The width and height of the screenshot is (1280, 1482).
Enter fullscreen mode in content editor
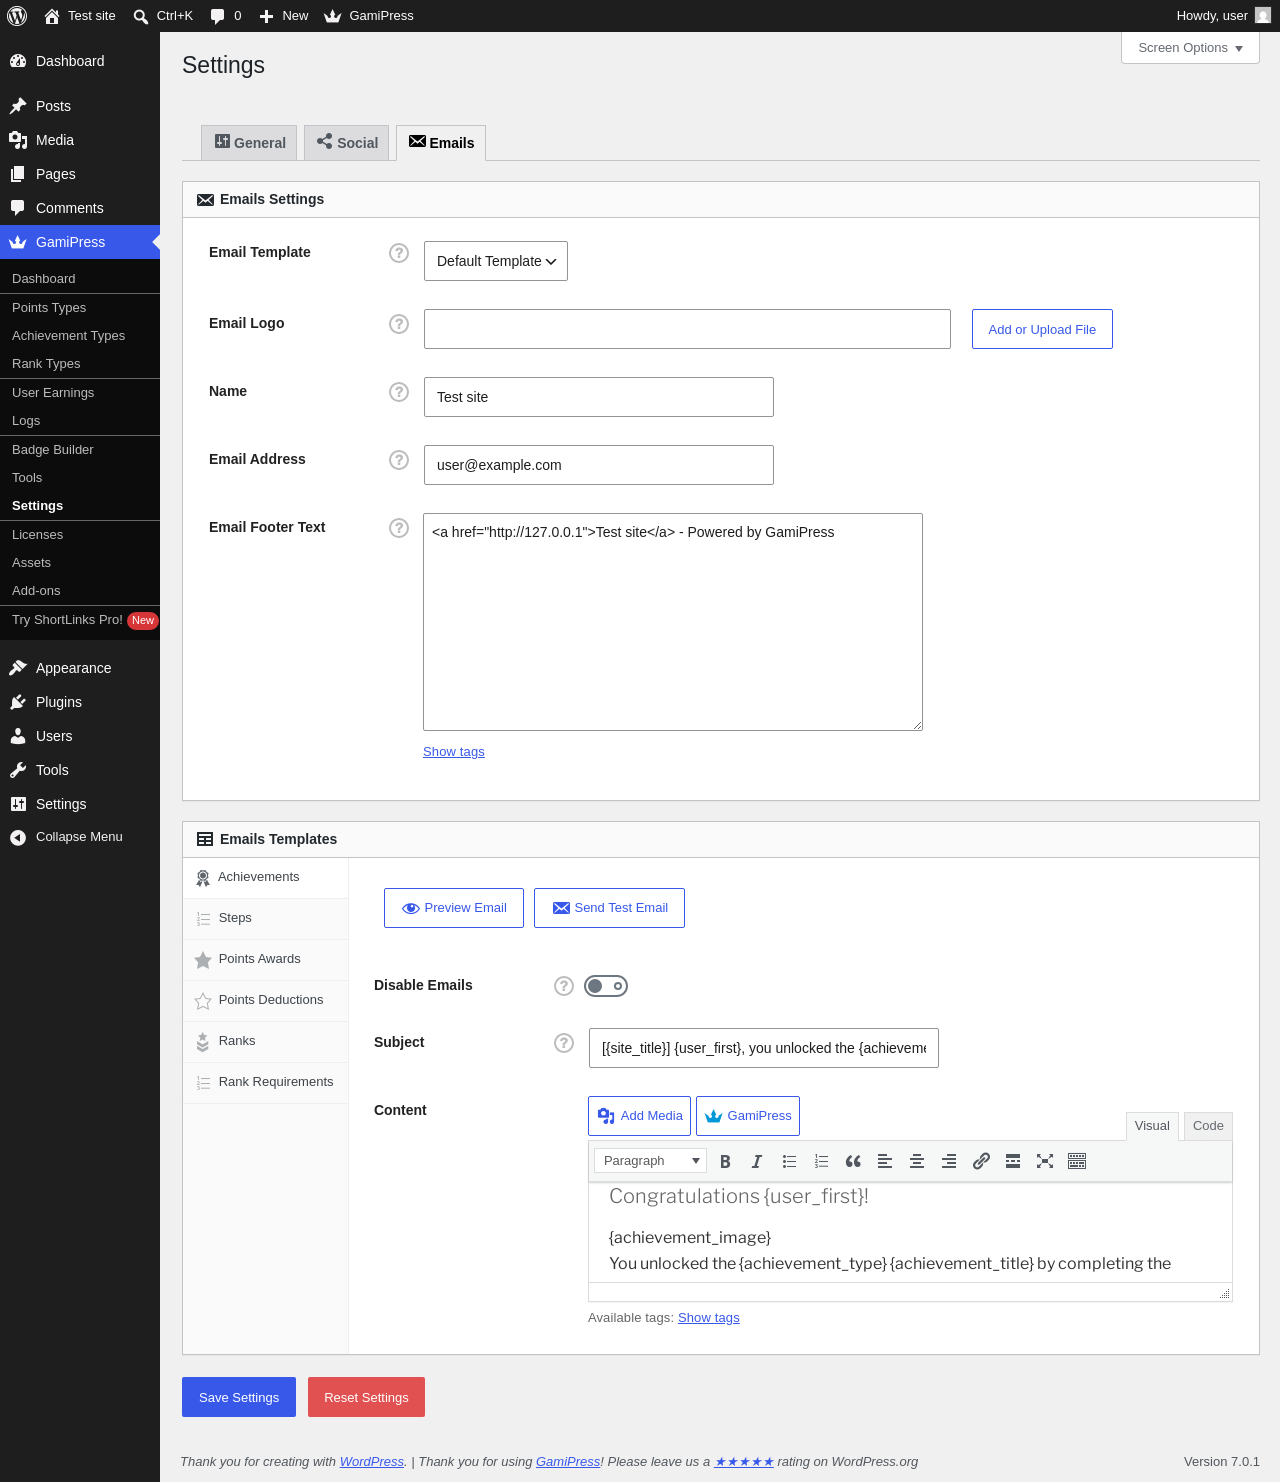coord(1045,1161)
